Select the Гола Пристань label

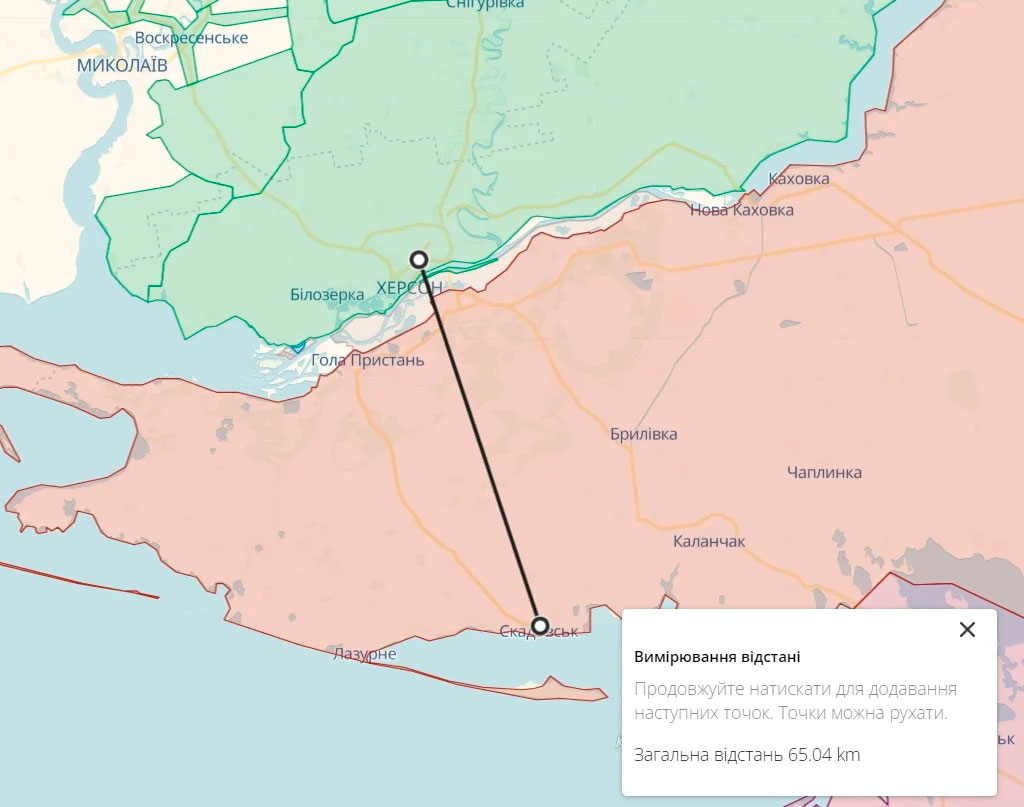[x=368, y=360]
